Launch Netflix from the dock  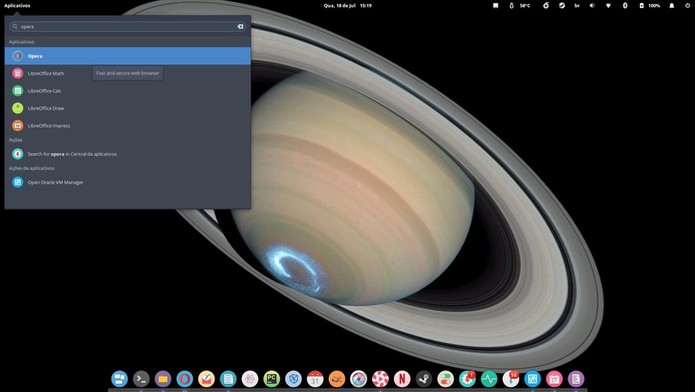point(402,379)
